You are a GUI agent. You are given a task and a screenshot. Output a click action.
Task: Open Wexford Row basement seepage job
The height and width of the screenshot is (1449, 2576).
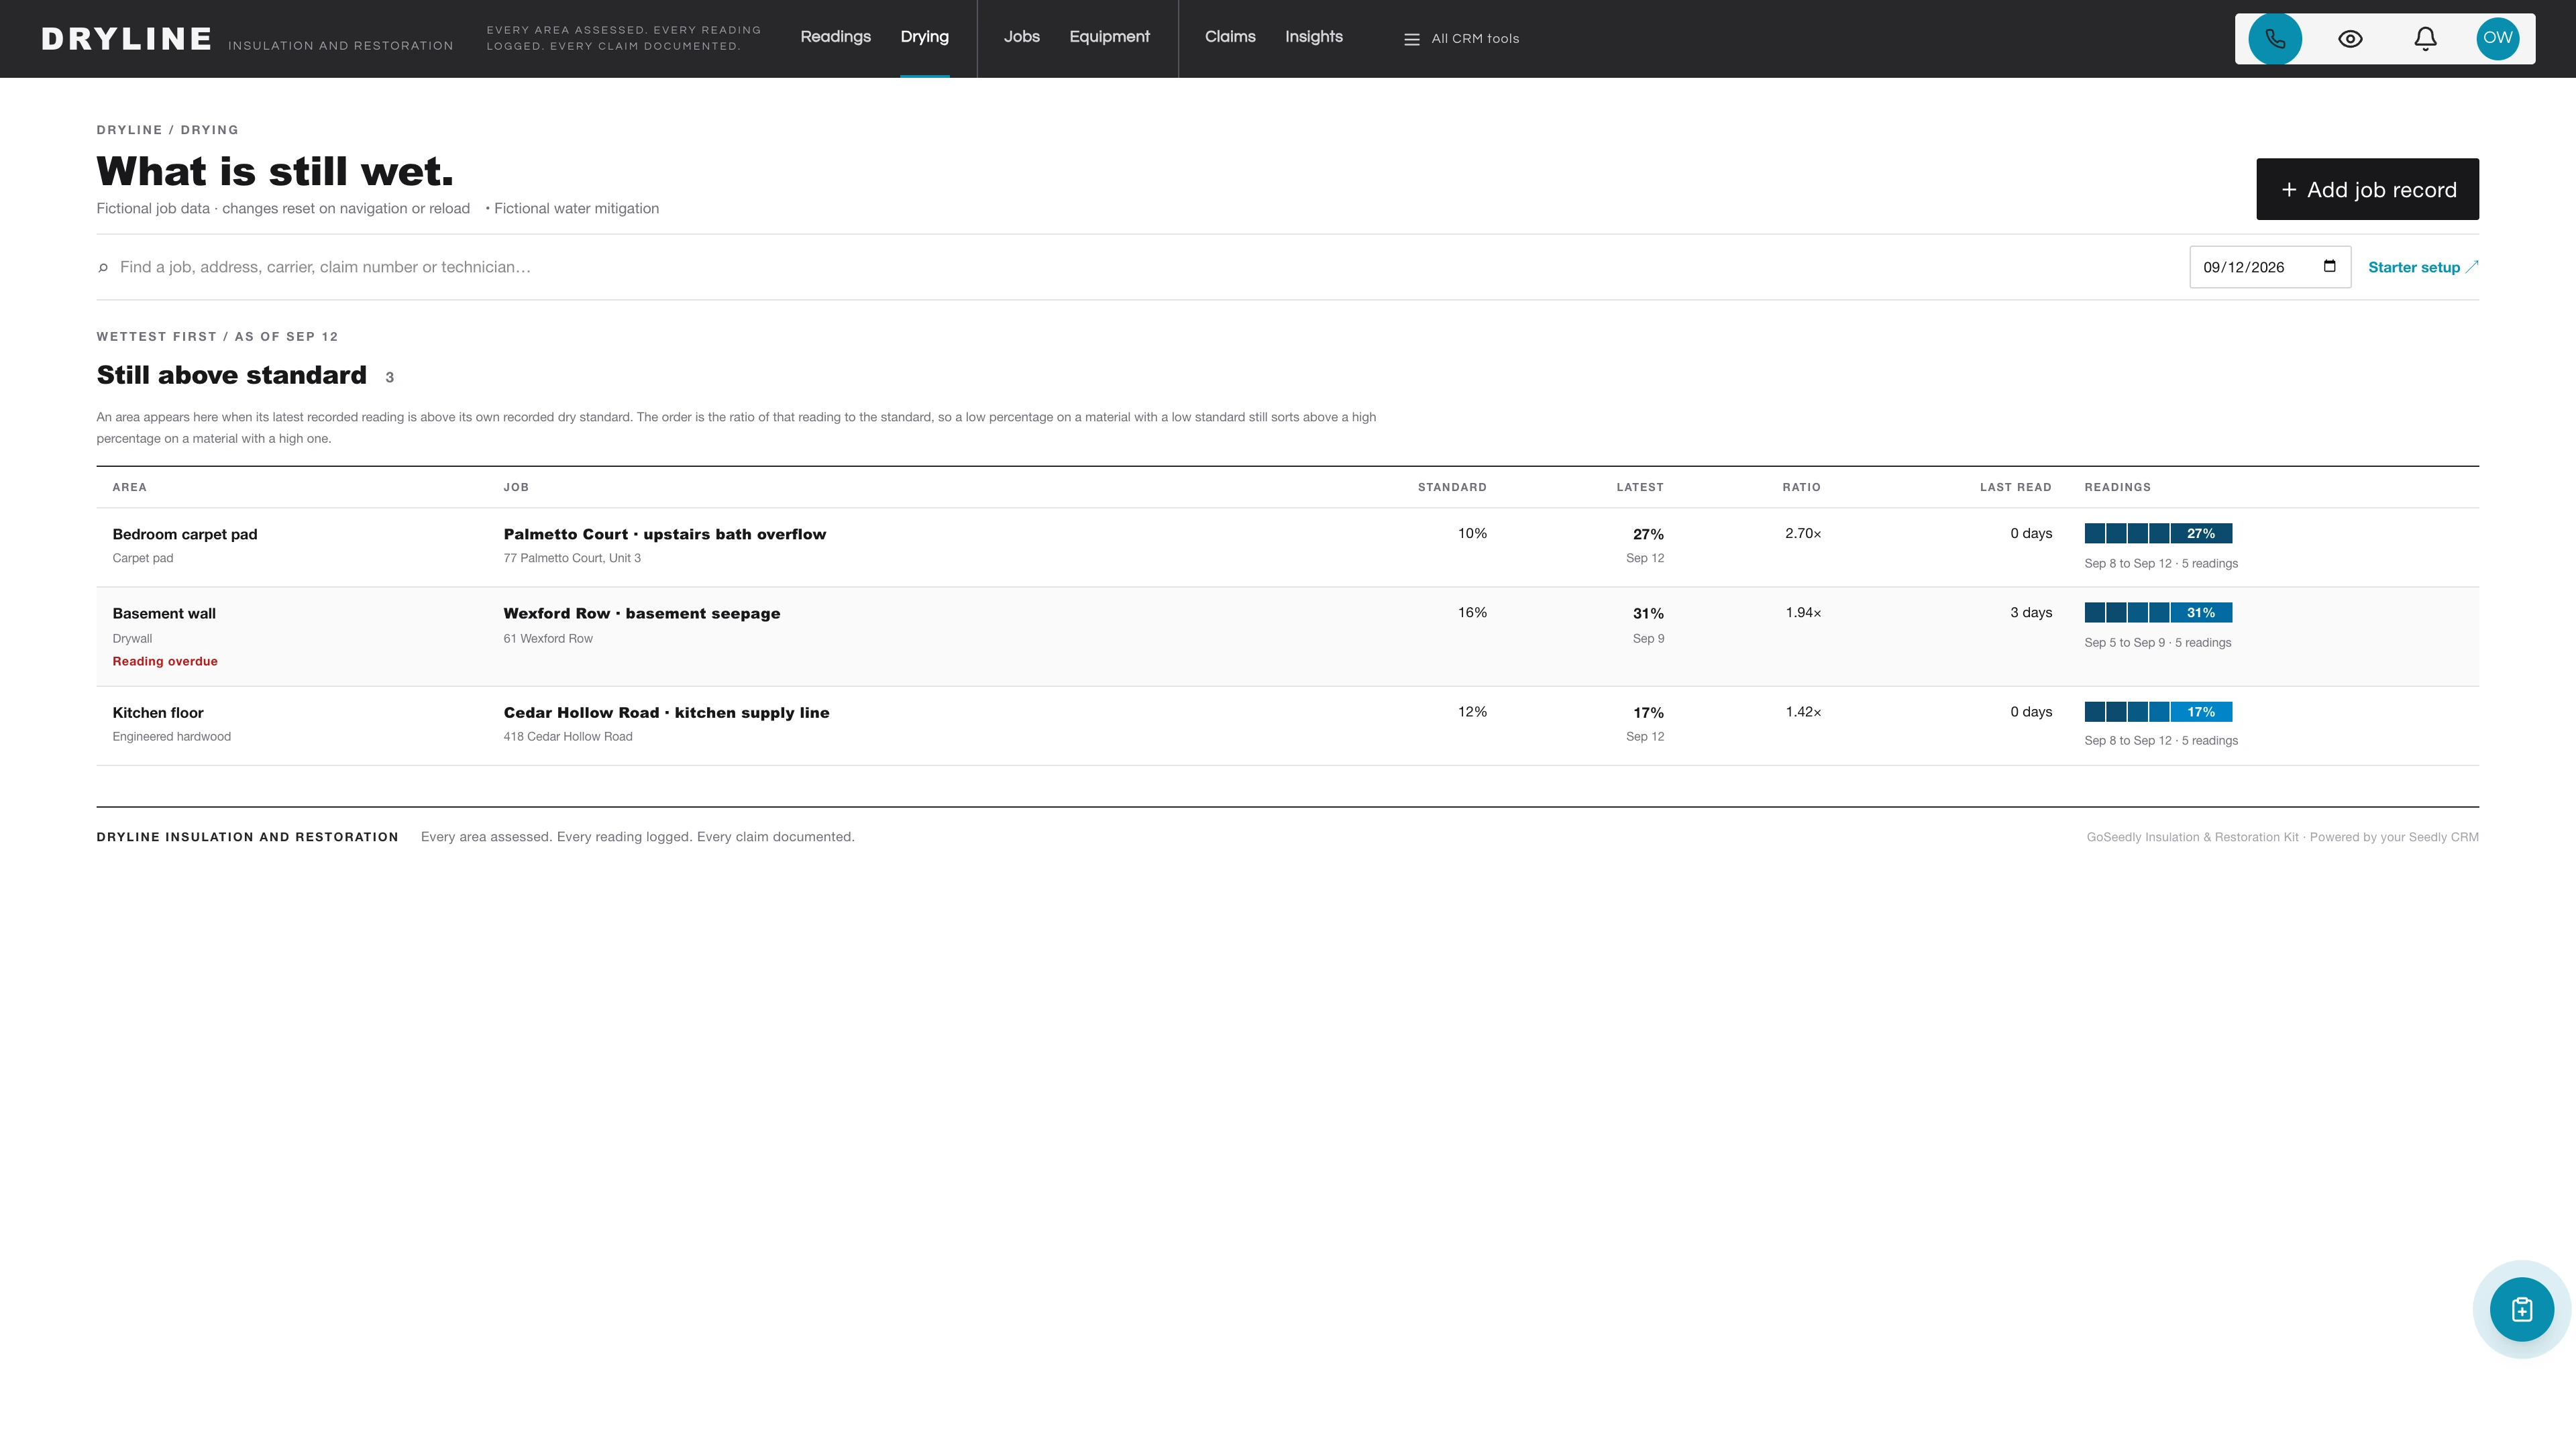[641, 613]
